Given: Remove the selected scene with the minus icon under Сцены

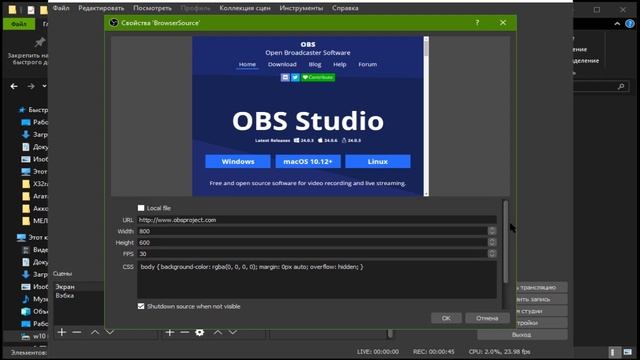Looking at the screenshot, I should pyautogui.click(x=77, y=332).
